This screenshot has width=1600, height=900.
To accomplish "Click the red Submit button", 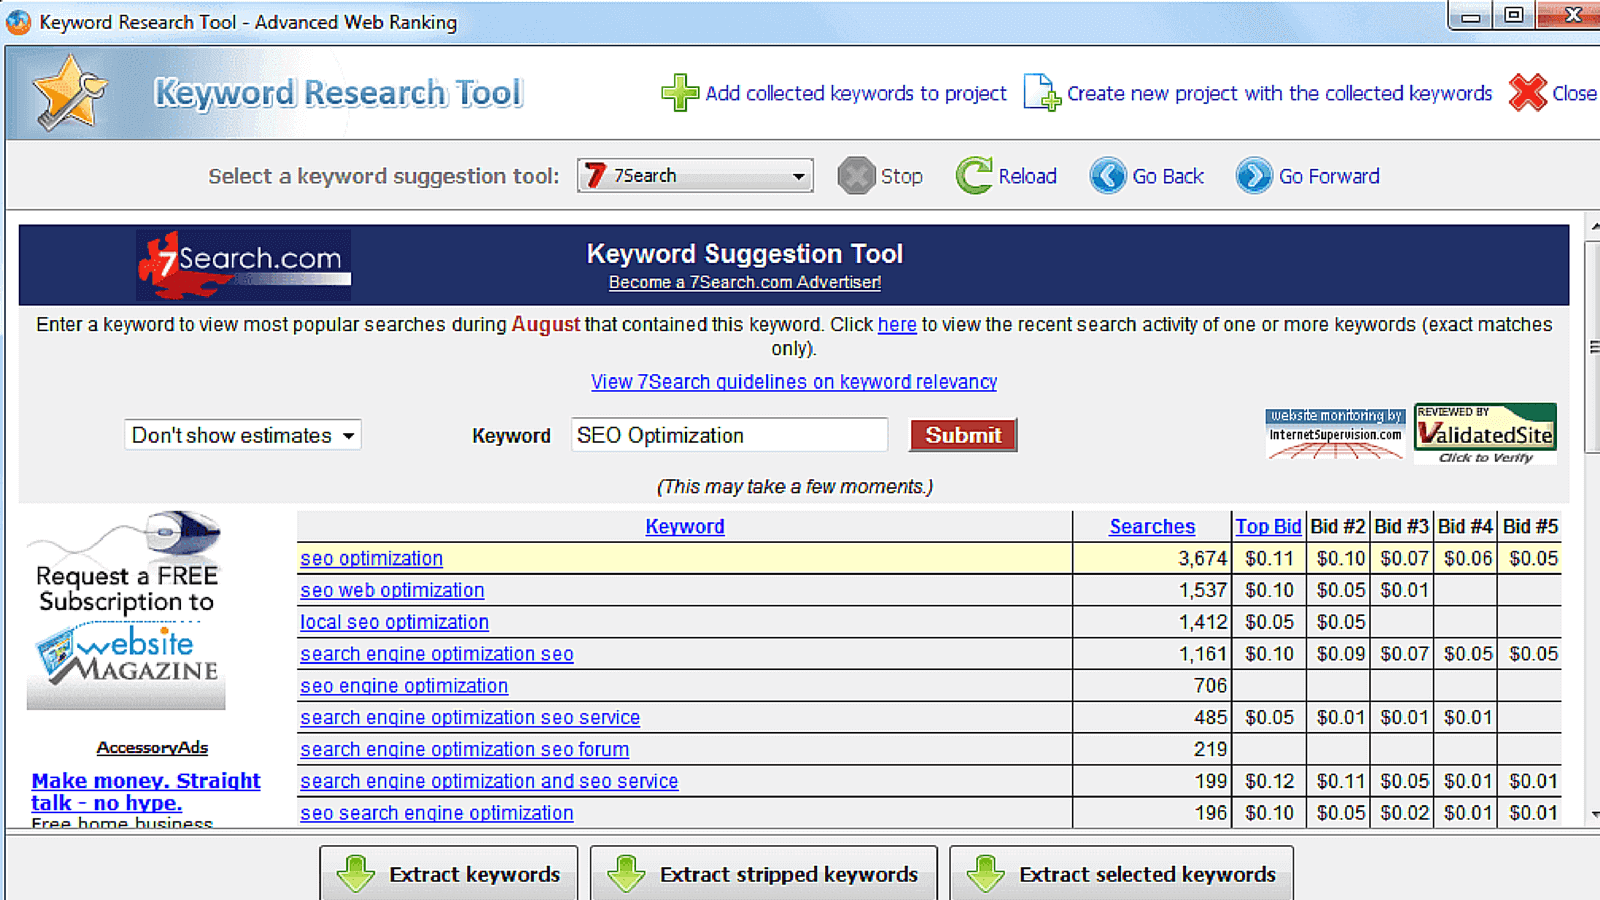I will click(x=962, y=435).
